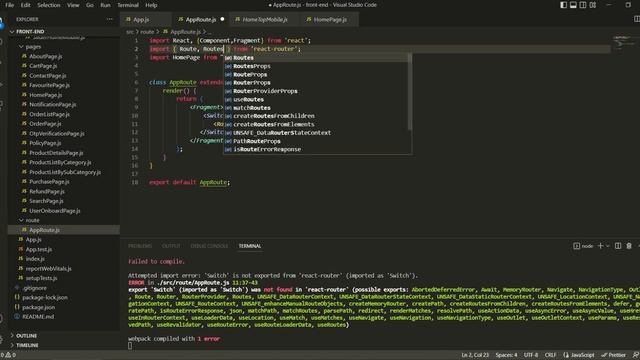Collapse the pages folder
The image size is (640, 360).
click(33, 47)
